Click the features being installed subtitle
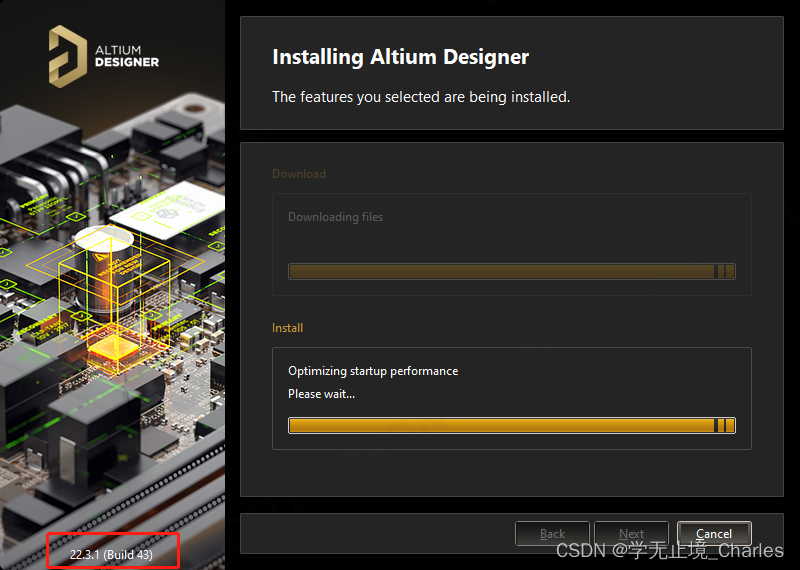800x570 pixels. (x=421, y=97)
